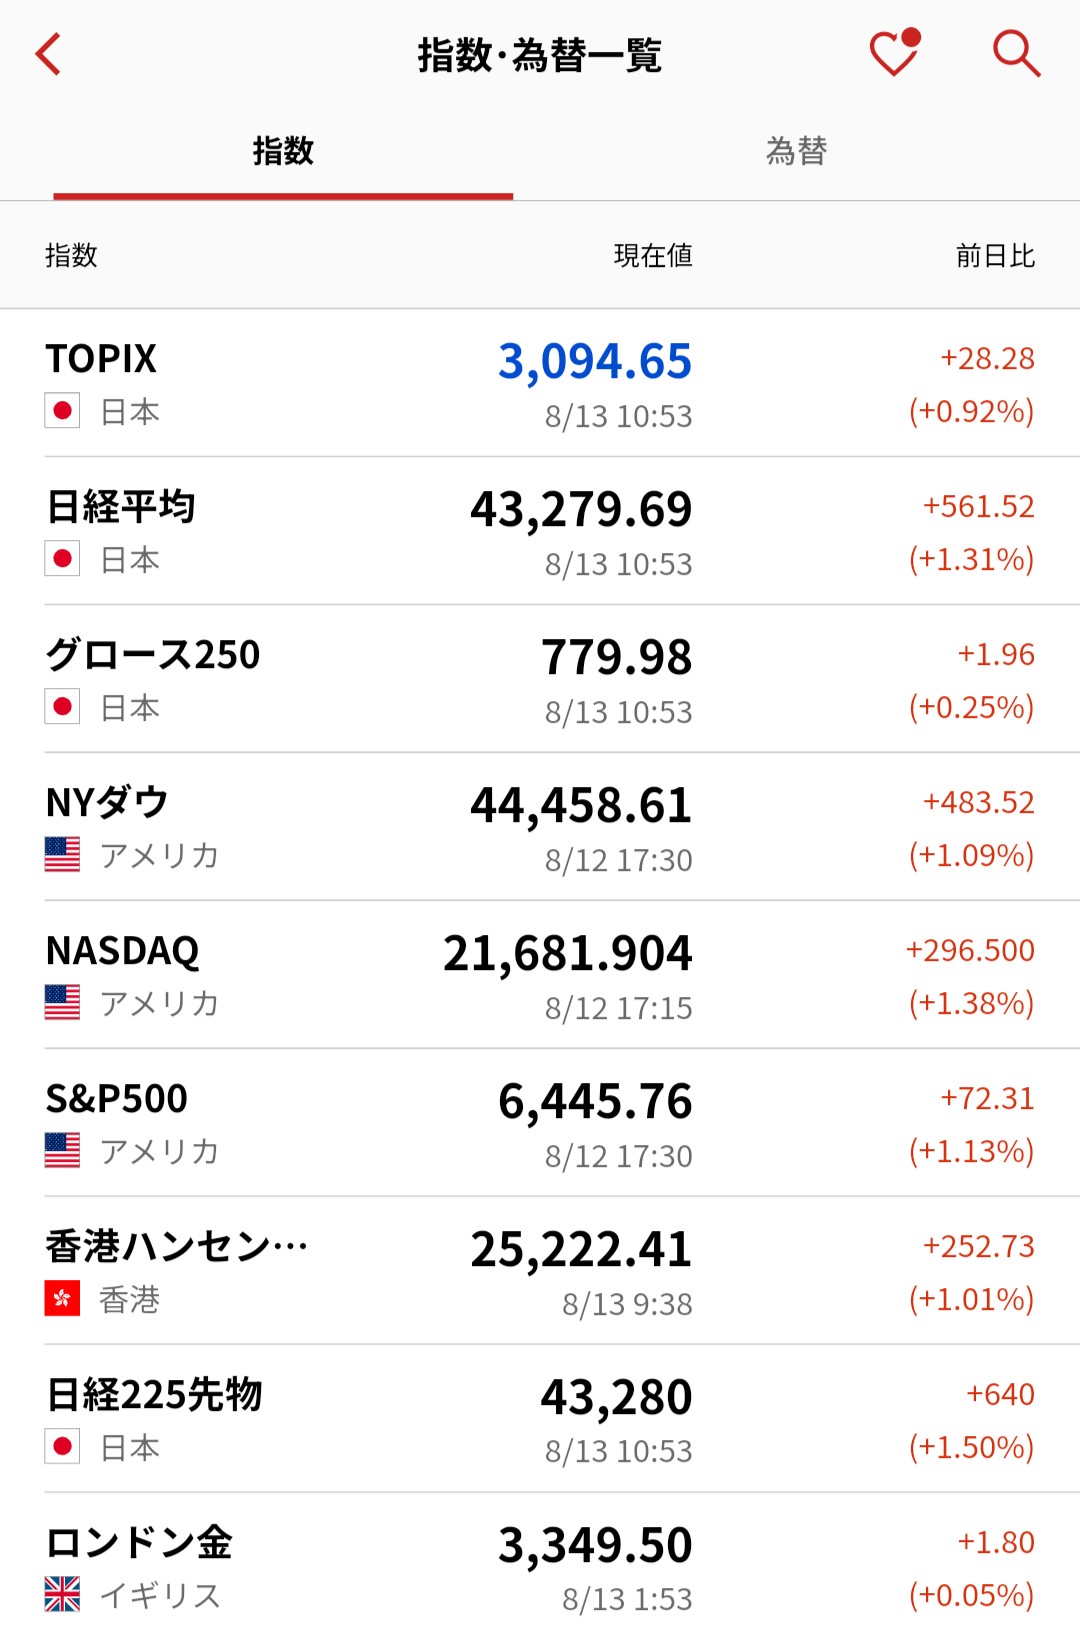Switch to the 為替 tab

tap(796, 152)
